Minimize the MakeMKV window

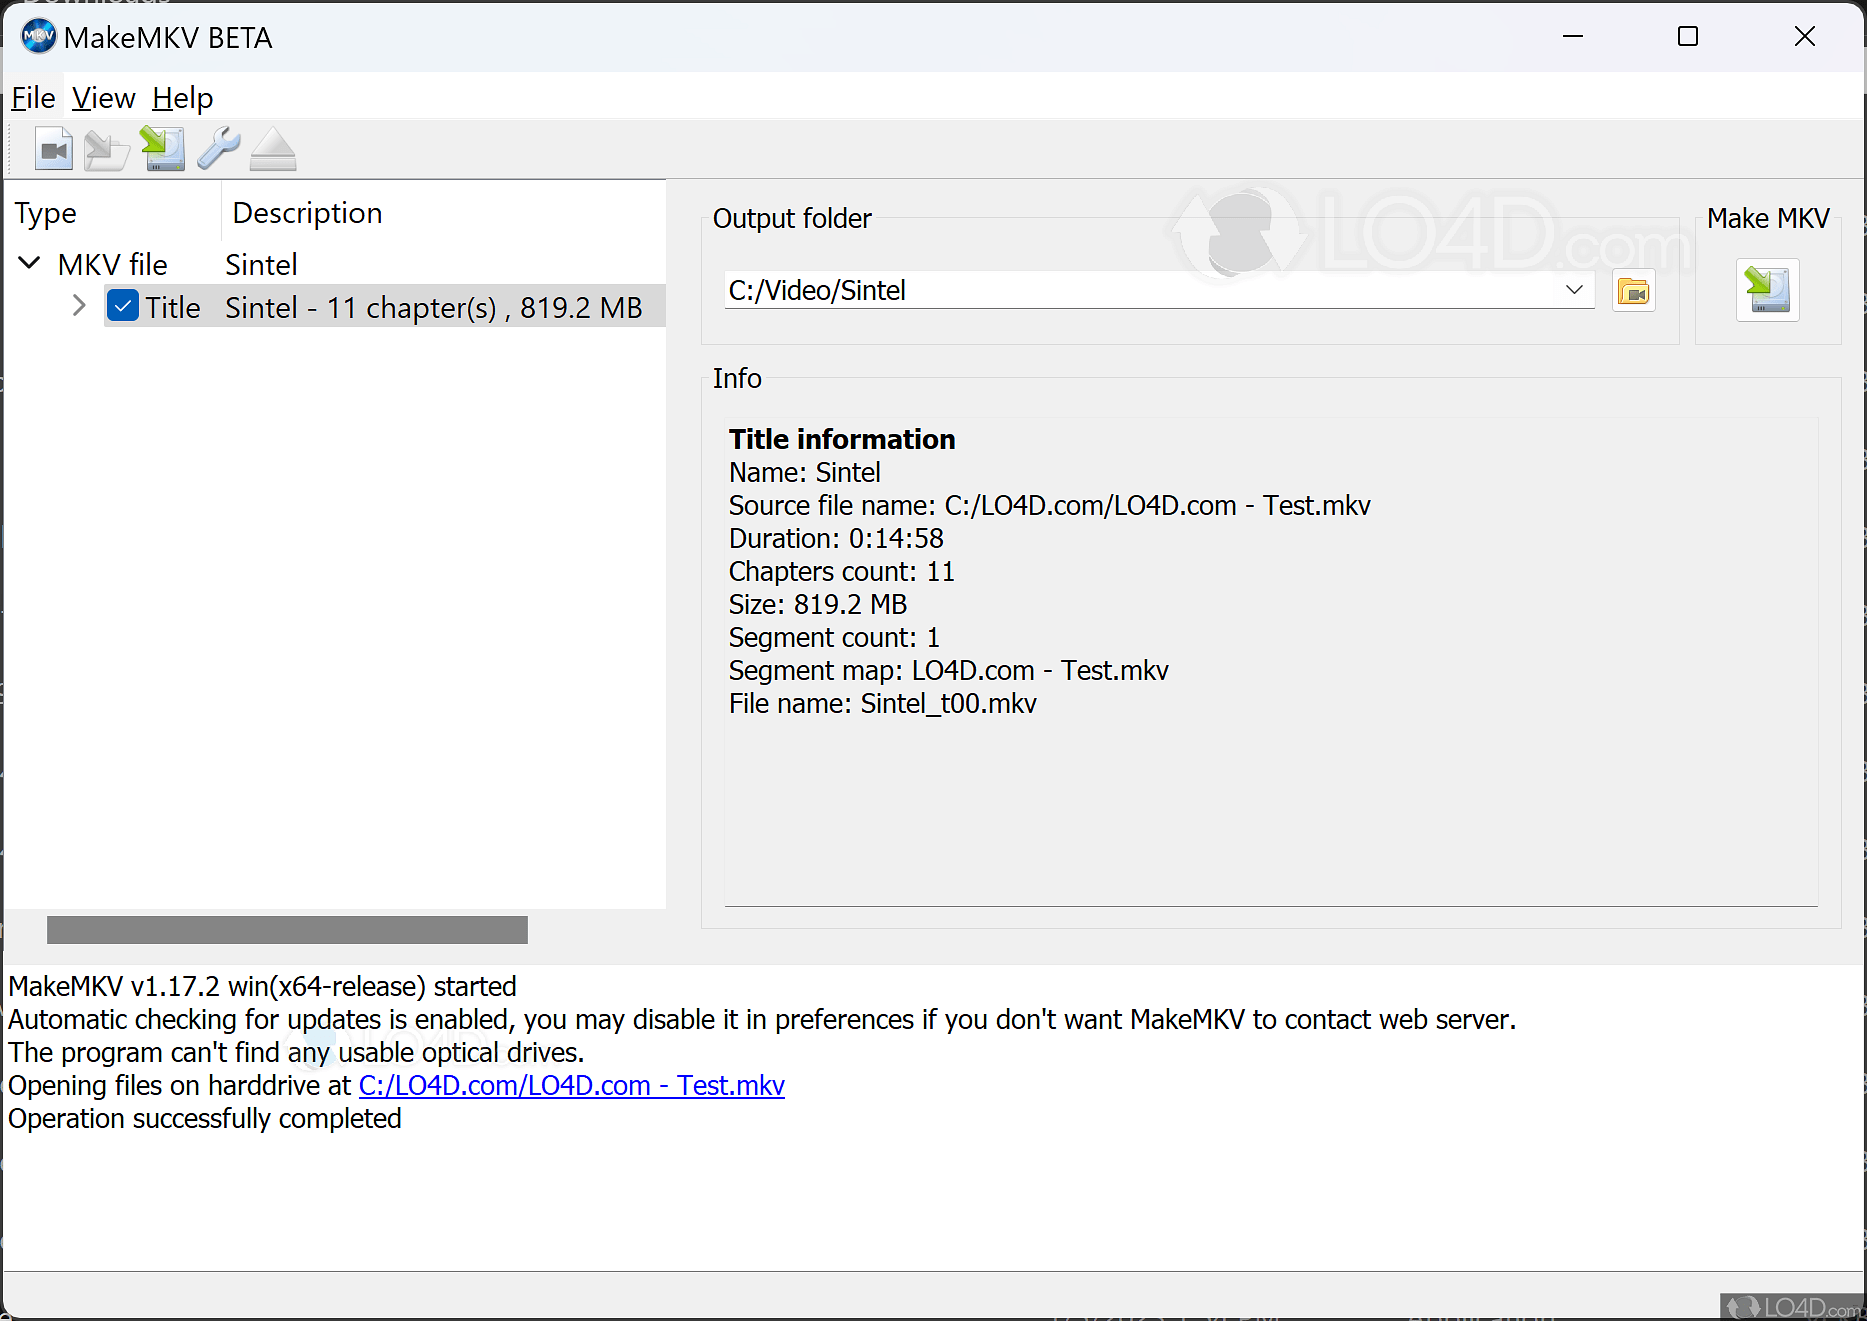[1573, 37]
